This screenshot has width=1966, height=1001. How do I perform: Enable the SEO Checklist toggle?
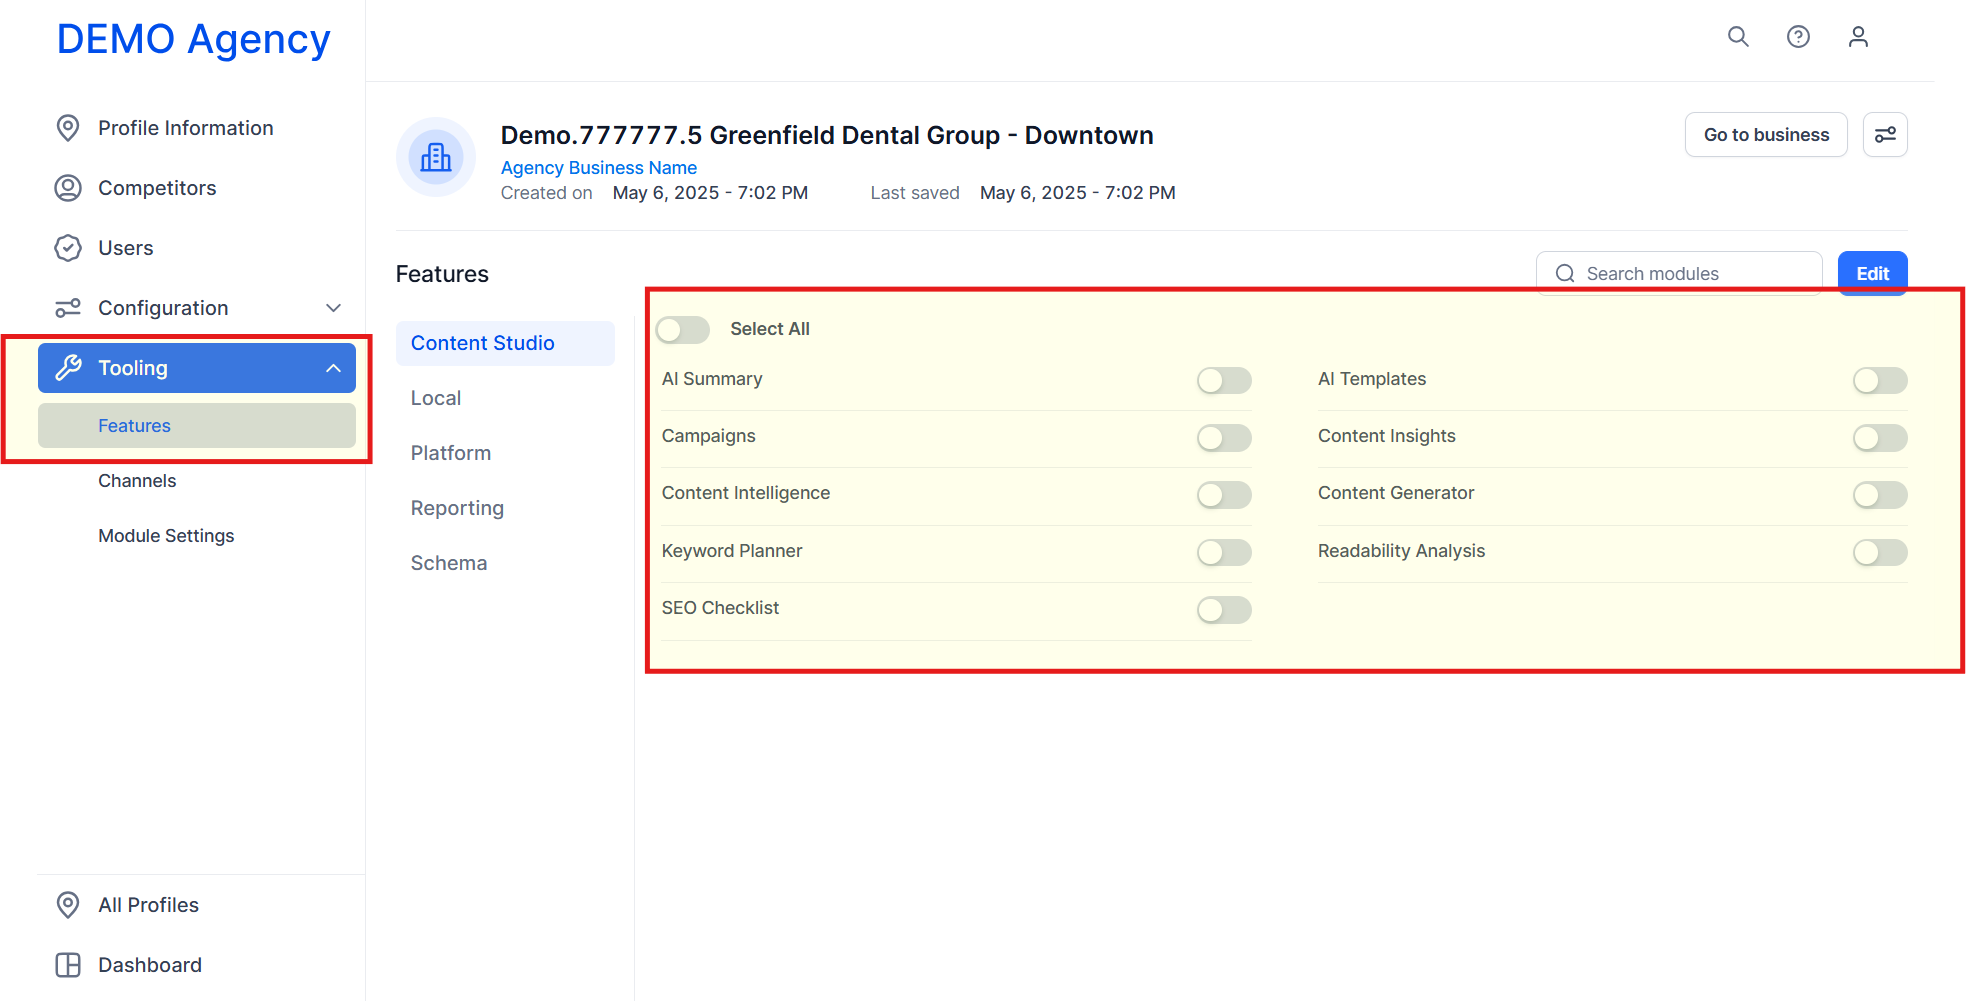(1224, 609)
